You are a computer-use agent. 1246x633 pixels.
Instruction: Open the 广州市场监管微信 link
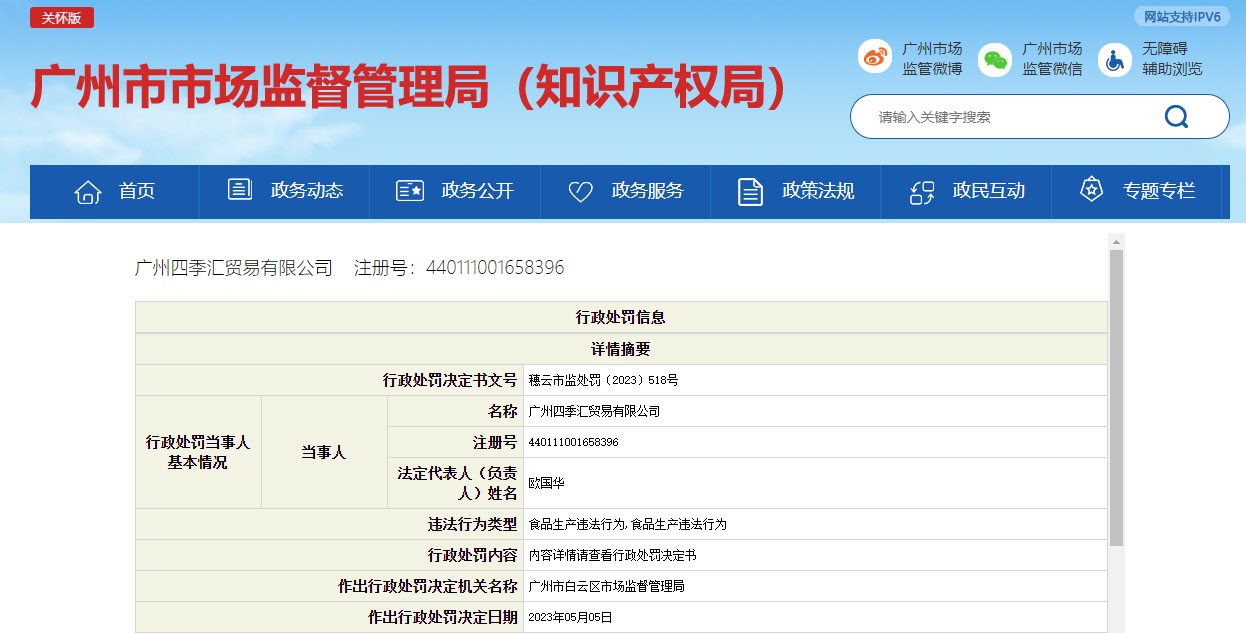point(1052,59)
